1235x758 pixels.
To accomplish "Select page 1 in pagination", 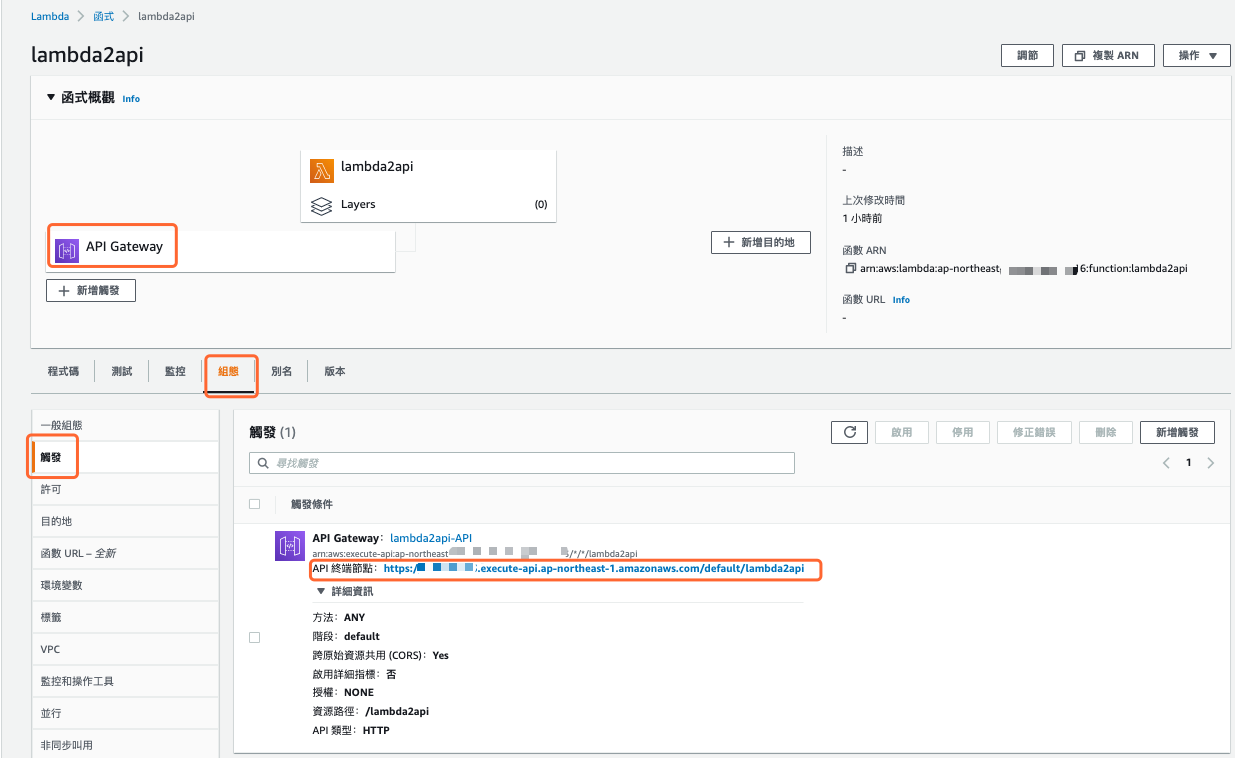I will coord(1188,463).
